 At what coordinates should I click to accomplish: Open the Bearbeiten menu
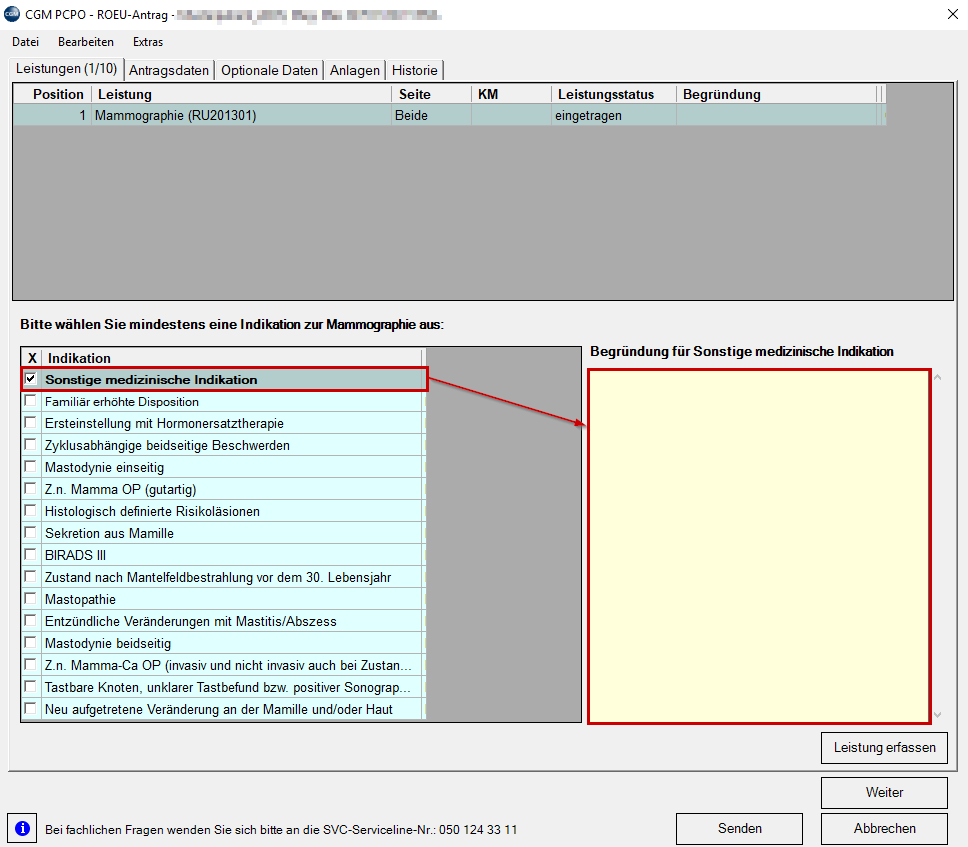[86, 42]
